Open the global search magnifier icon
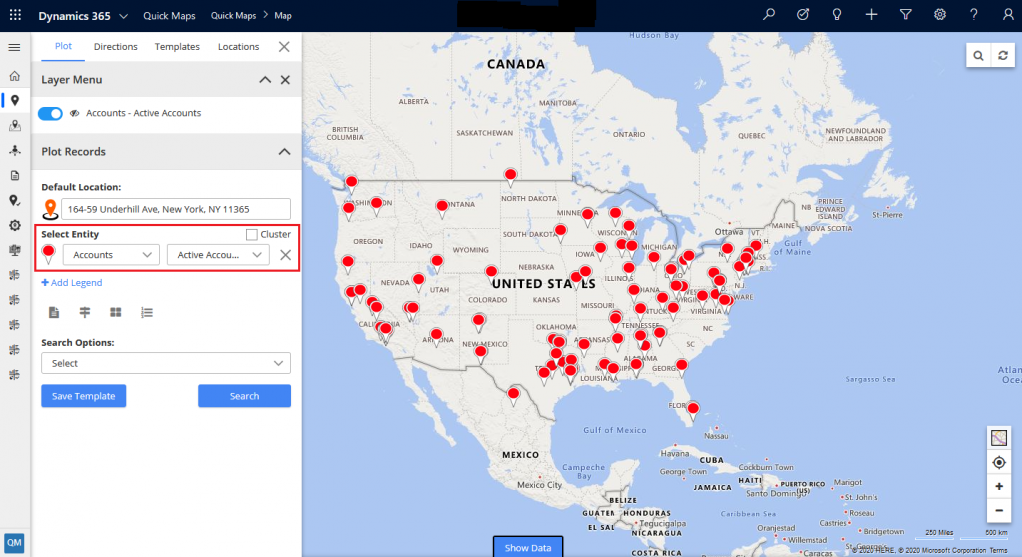This screenshot has width=1022, height=557. 769,14
